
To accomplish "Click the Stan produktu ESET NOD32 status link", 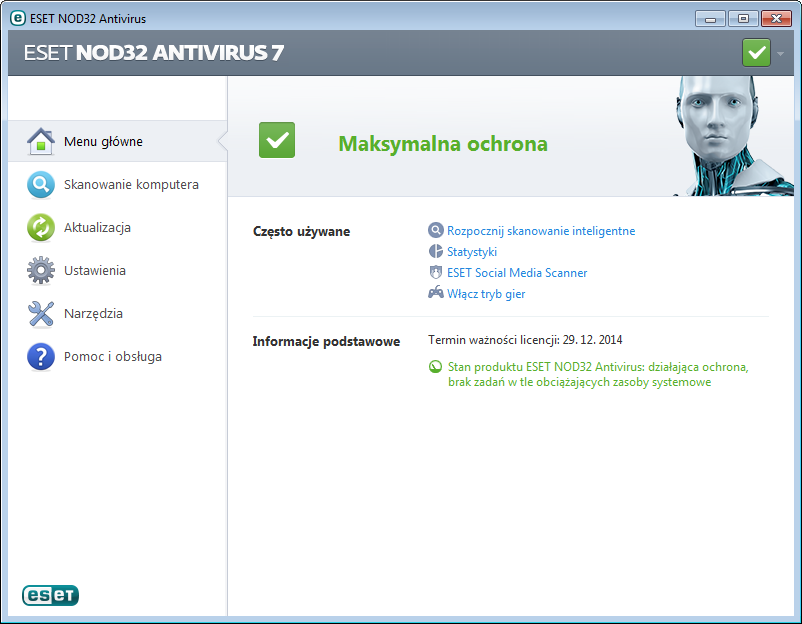I will pos(598,374).
